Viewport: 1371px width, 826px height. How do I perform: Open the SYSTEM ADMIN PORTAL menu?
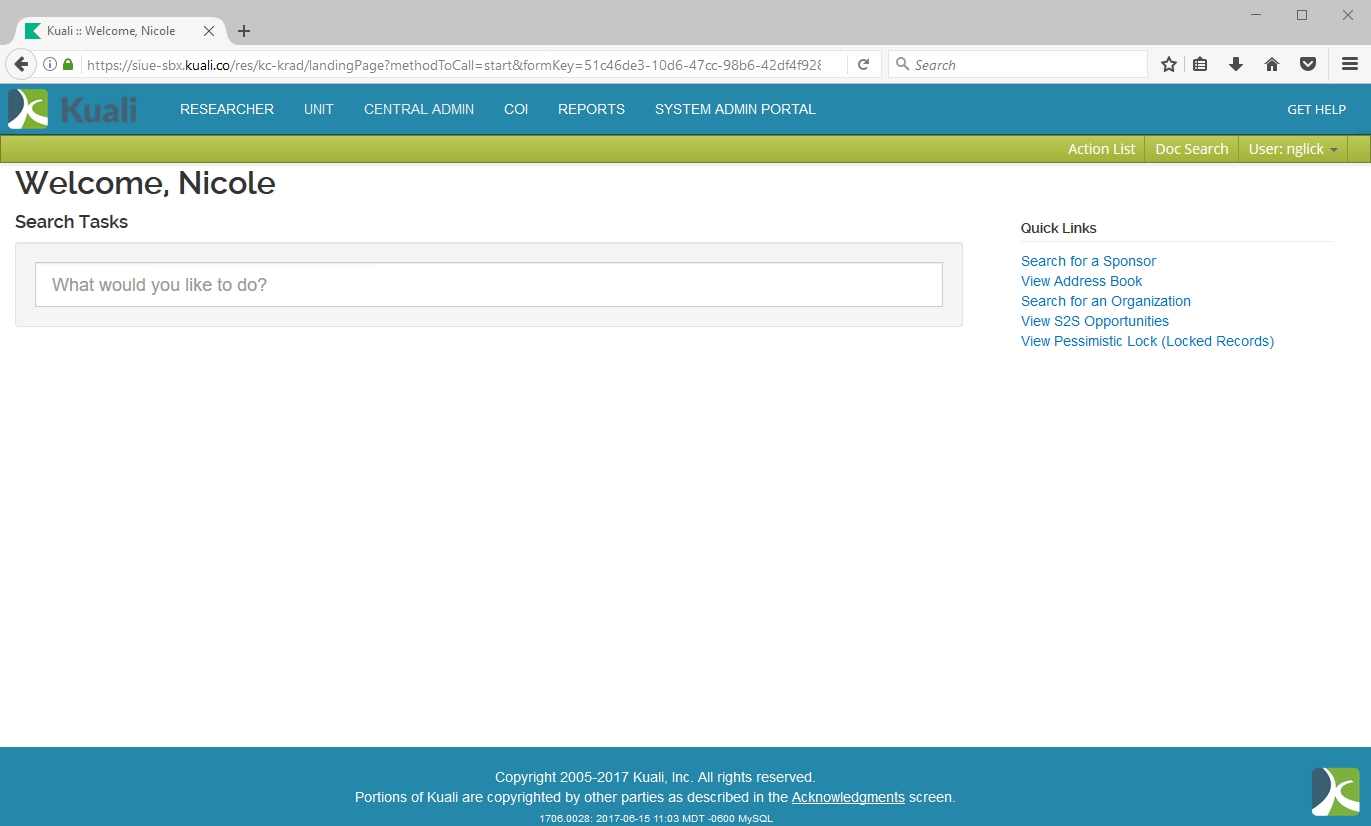click(x=735, y=109)
